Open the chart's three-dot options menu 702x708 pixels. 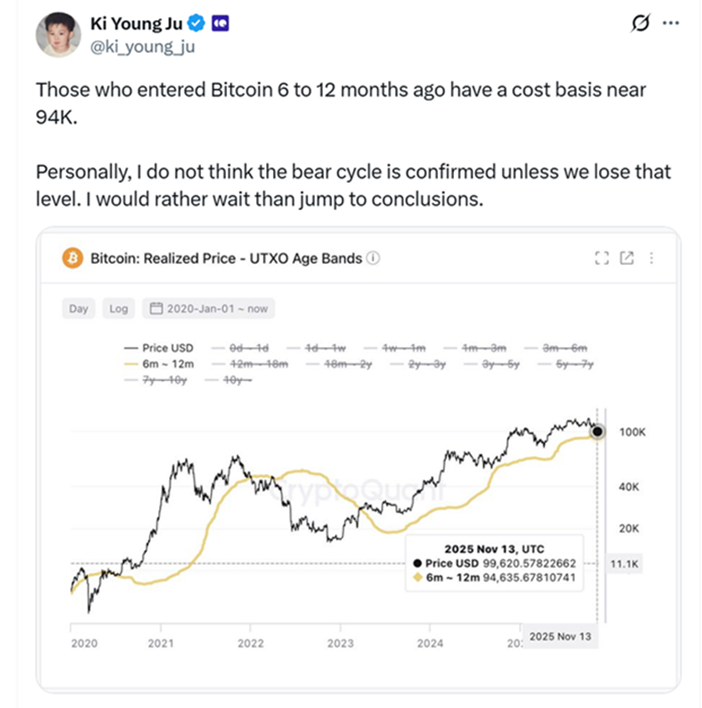[652, 258]
